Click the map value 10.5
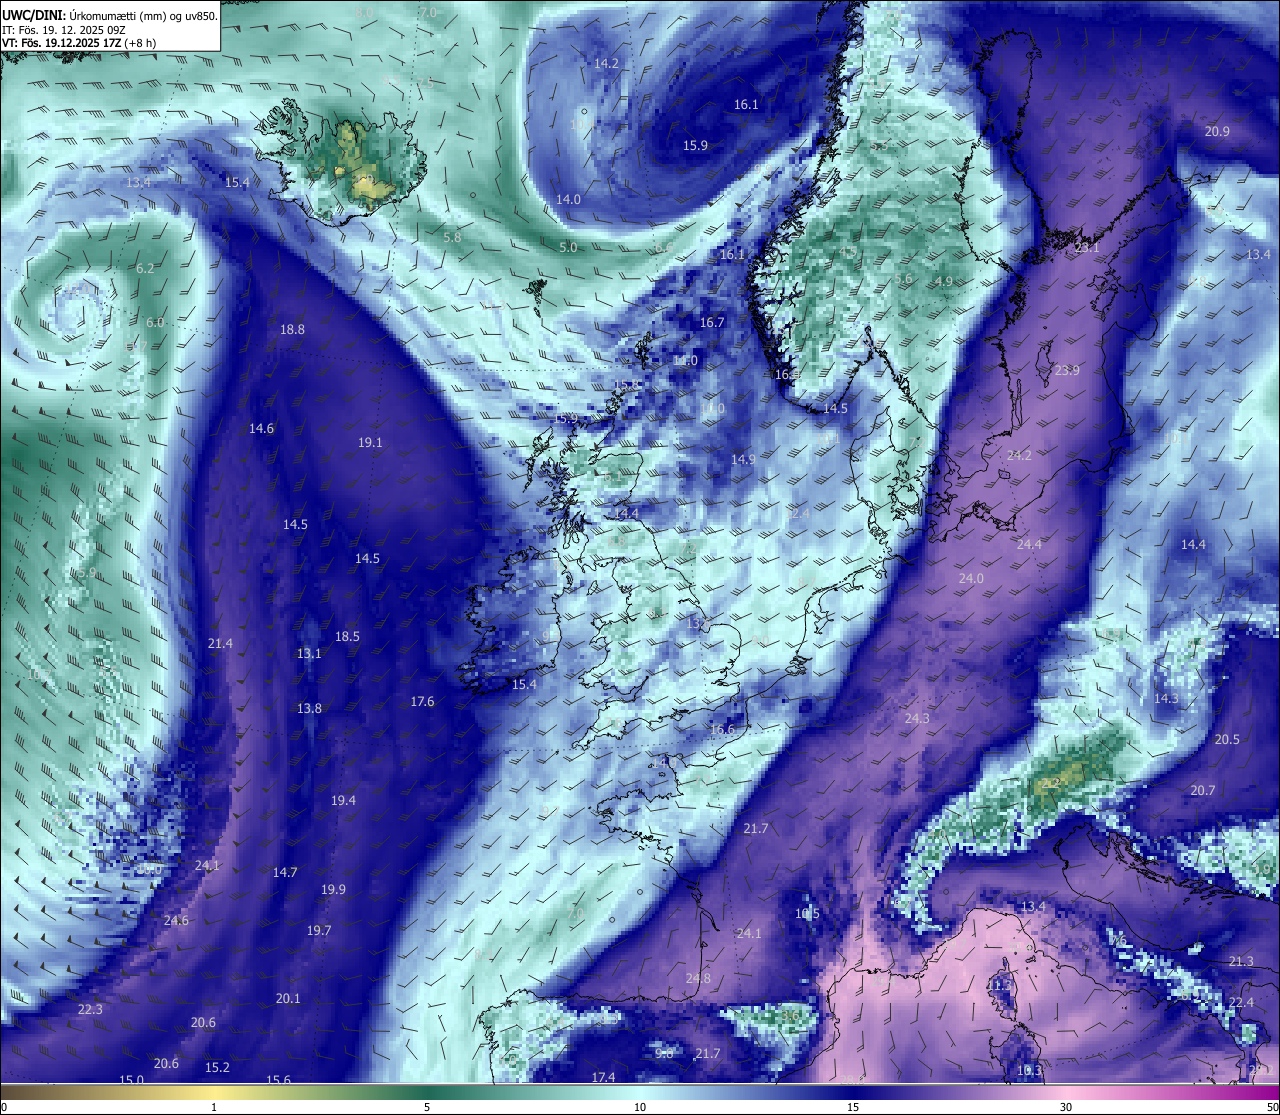This screenshot has width=1280, height=1115. coord(807,913)
